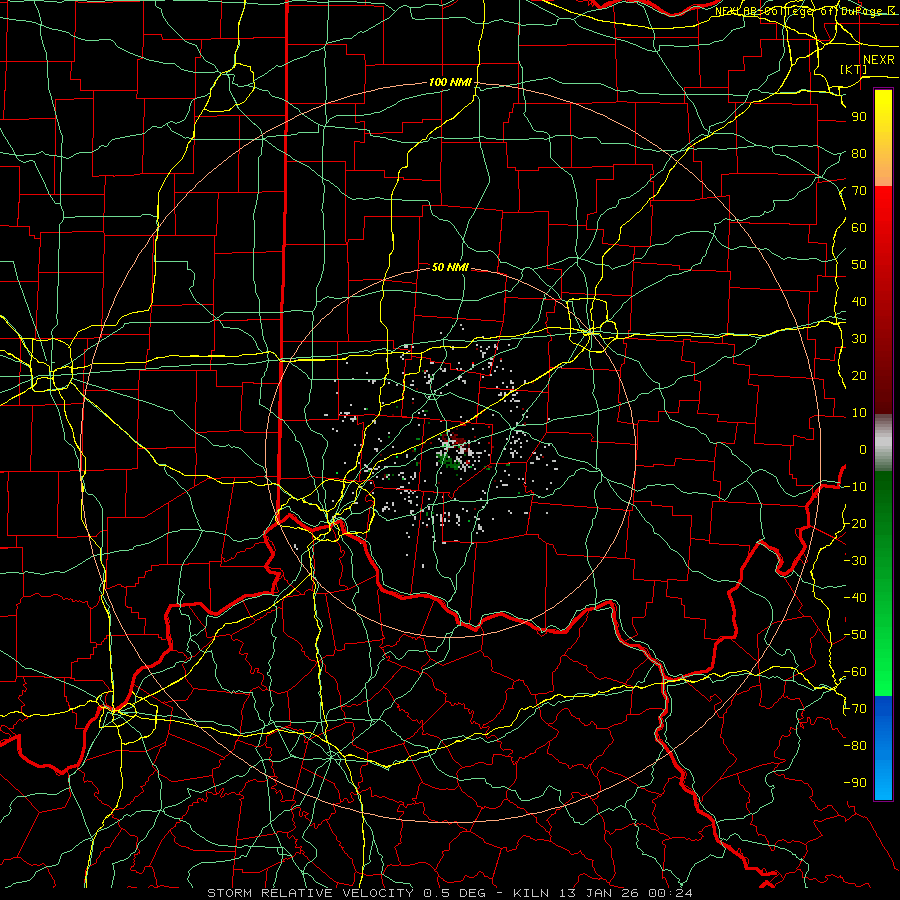Click the -40 value on the velocity scale
900x900 pixels.
[855, 598]
